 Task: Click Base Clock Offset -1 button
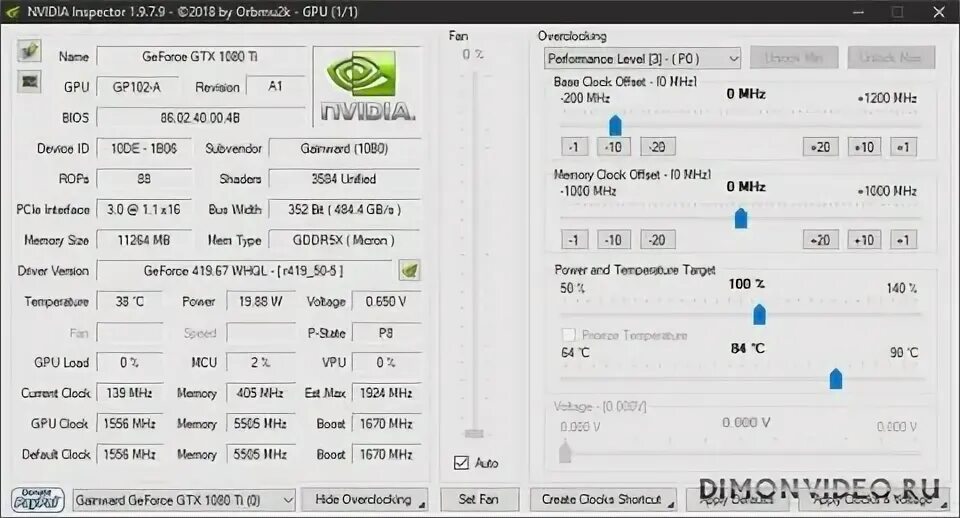pyautogui.click(x=574, y=147)
